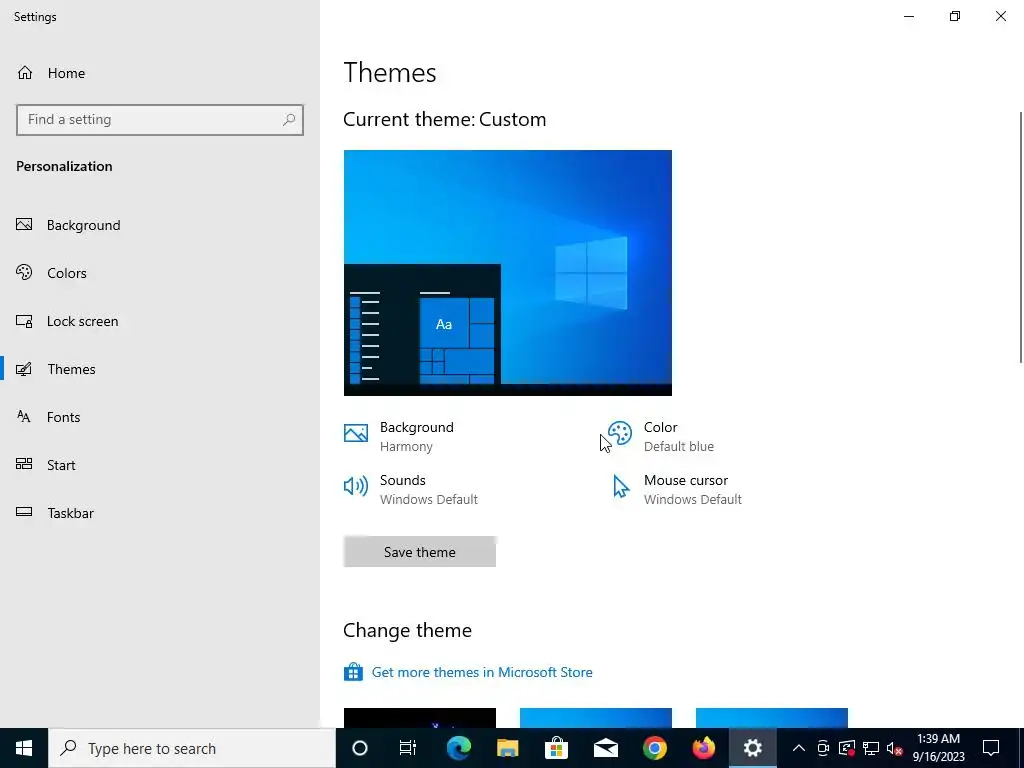The image size is (1024, 768).
Task: Click the Microsoft Store bag icon beside link
Action: [353, 672]
